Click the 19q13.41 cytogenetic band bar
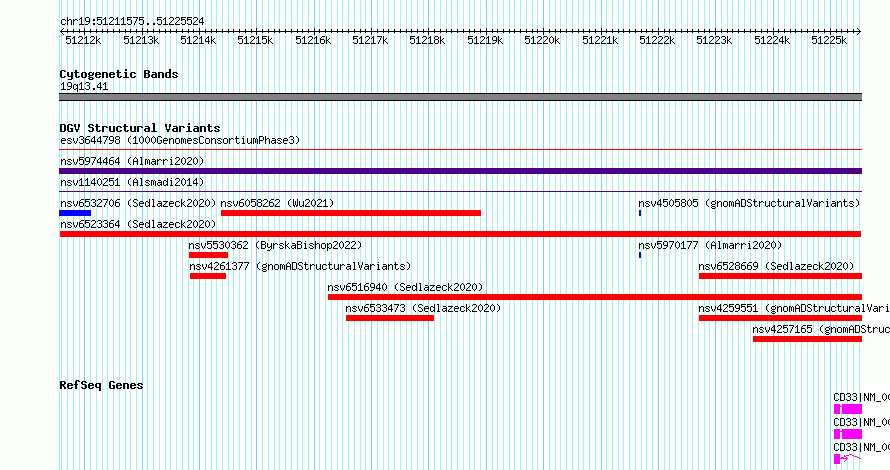The height and width of the screenshot is (470, 890). coord(460,97)
